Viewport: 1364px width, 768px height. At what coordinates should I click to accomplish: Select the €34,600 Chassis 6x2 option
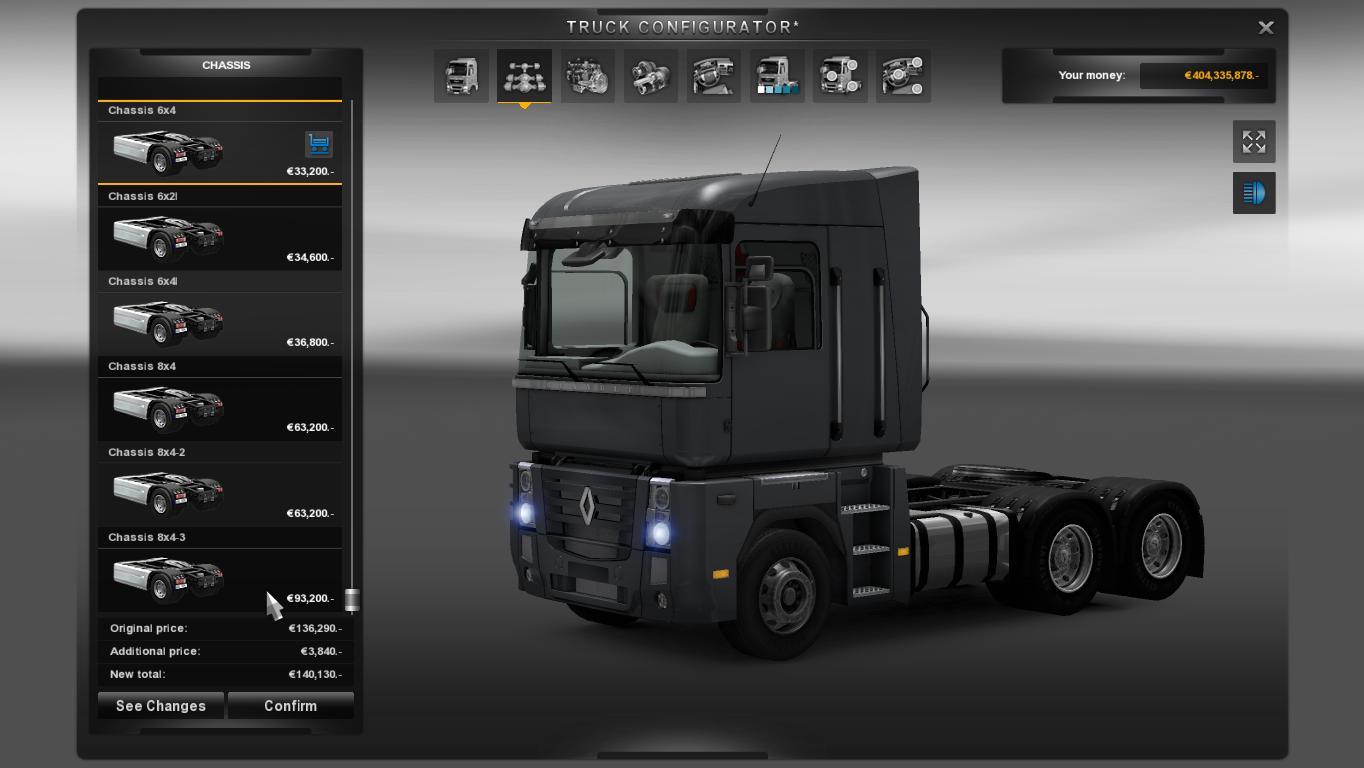point(219,238)
